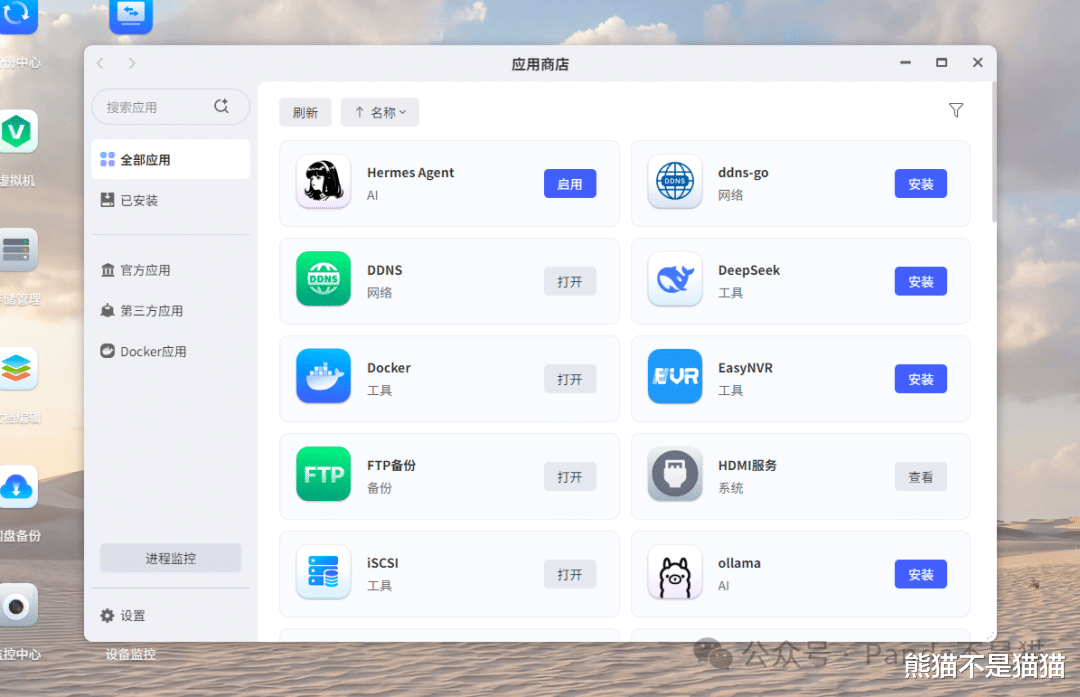Install ddns-go
The image size is (1080, 697).
pos(920,184)
